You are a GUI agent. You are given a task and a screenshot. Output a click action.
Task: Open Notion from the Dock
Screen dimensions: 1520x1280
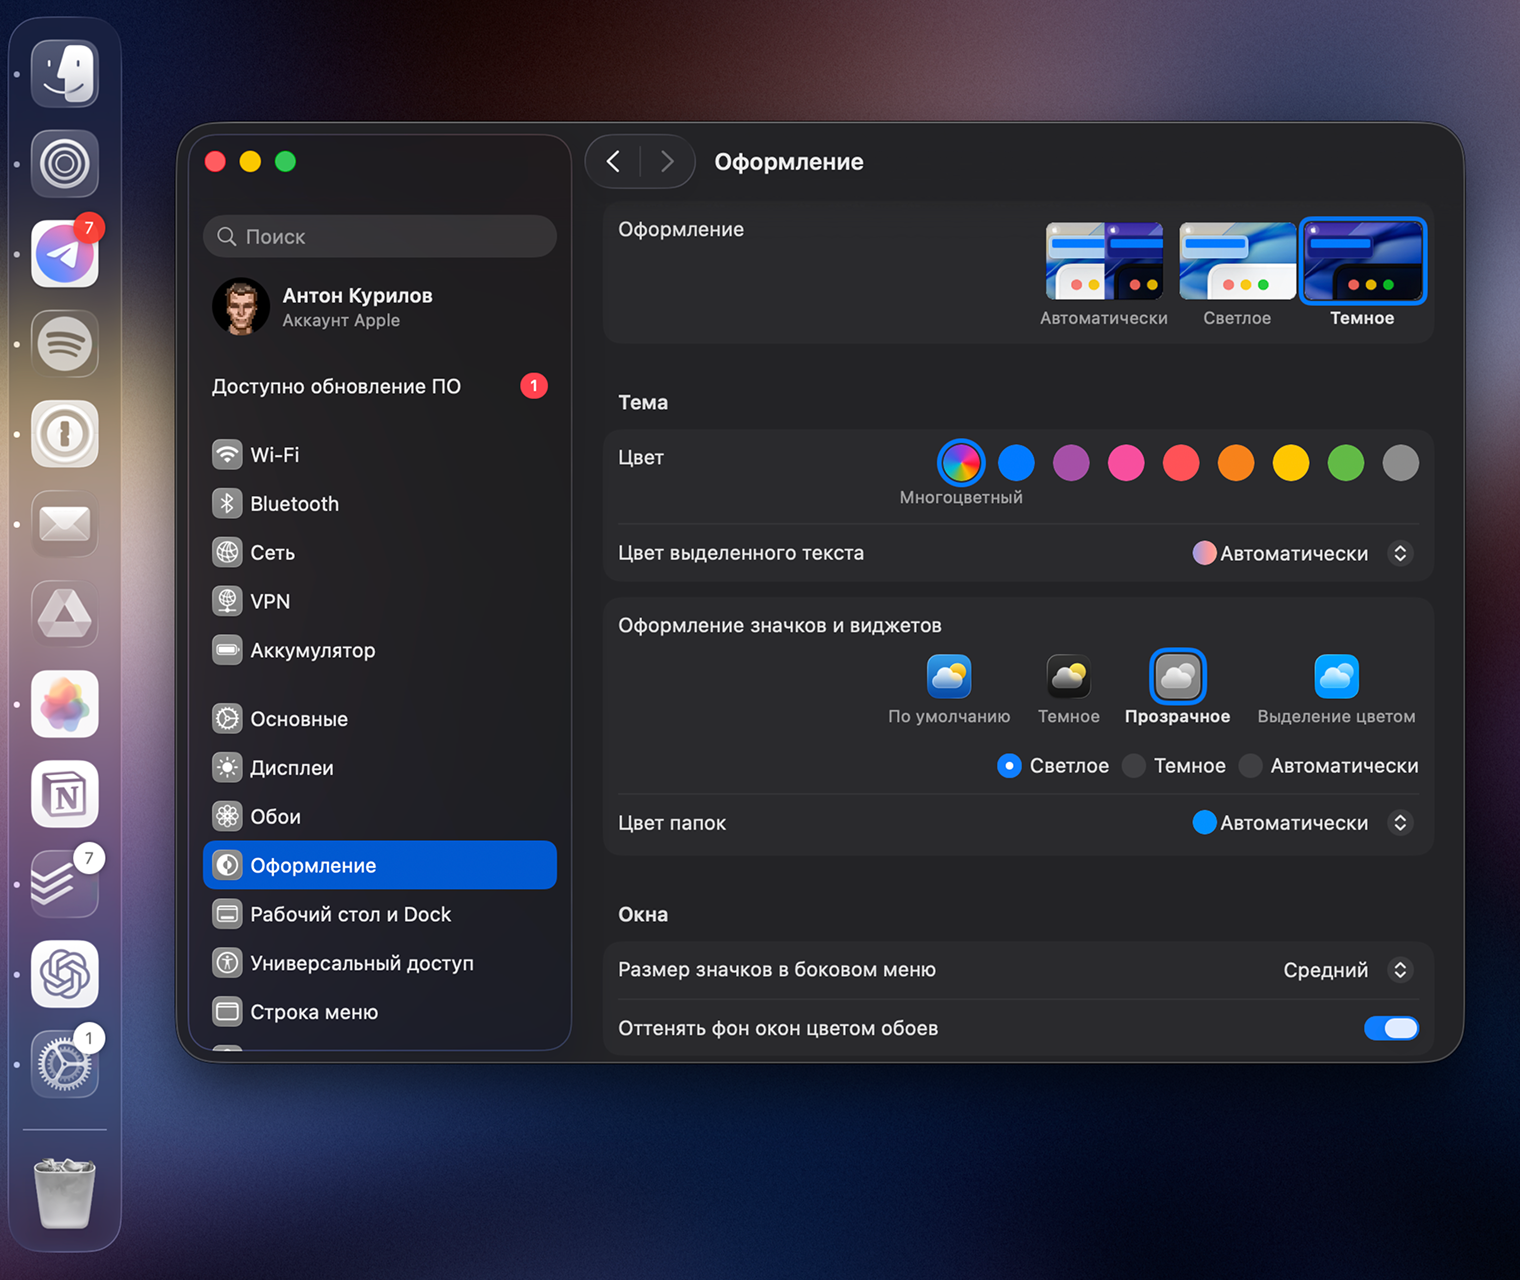[x=65, y=794]
